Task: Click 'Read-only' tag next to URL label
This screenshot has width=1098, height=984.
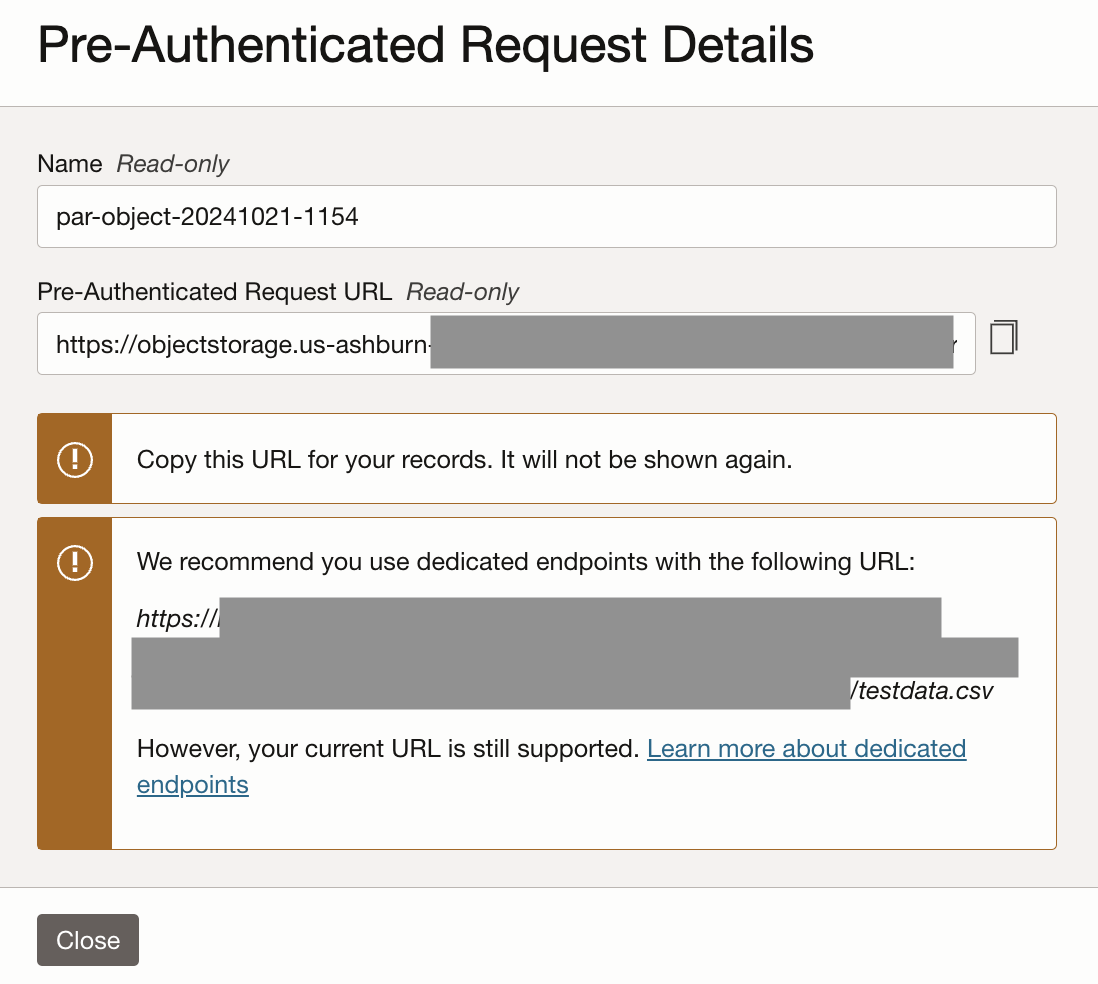Action: [463, 292]
